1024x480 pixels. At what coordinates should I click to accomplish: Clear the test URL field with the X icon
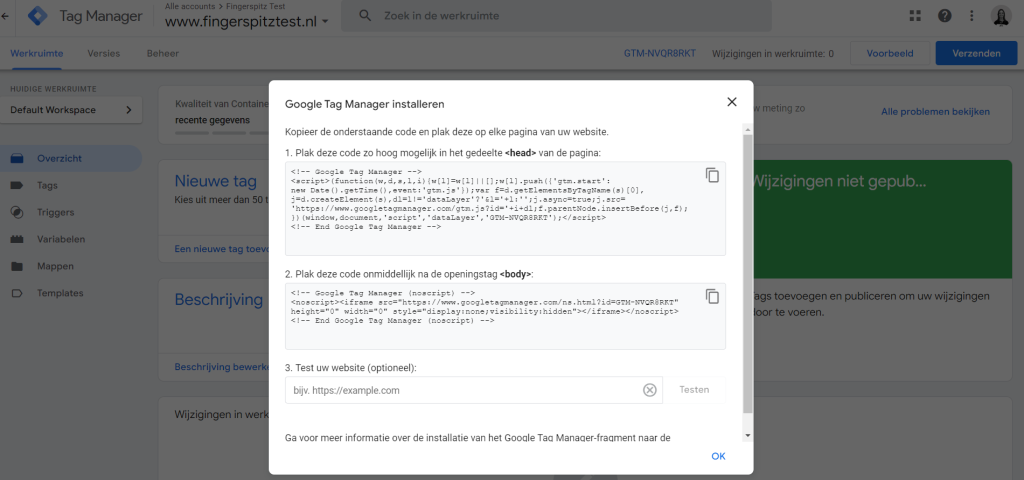(649, 390)
